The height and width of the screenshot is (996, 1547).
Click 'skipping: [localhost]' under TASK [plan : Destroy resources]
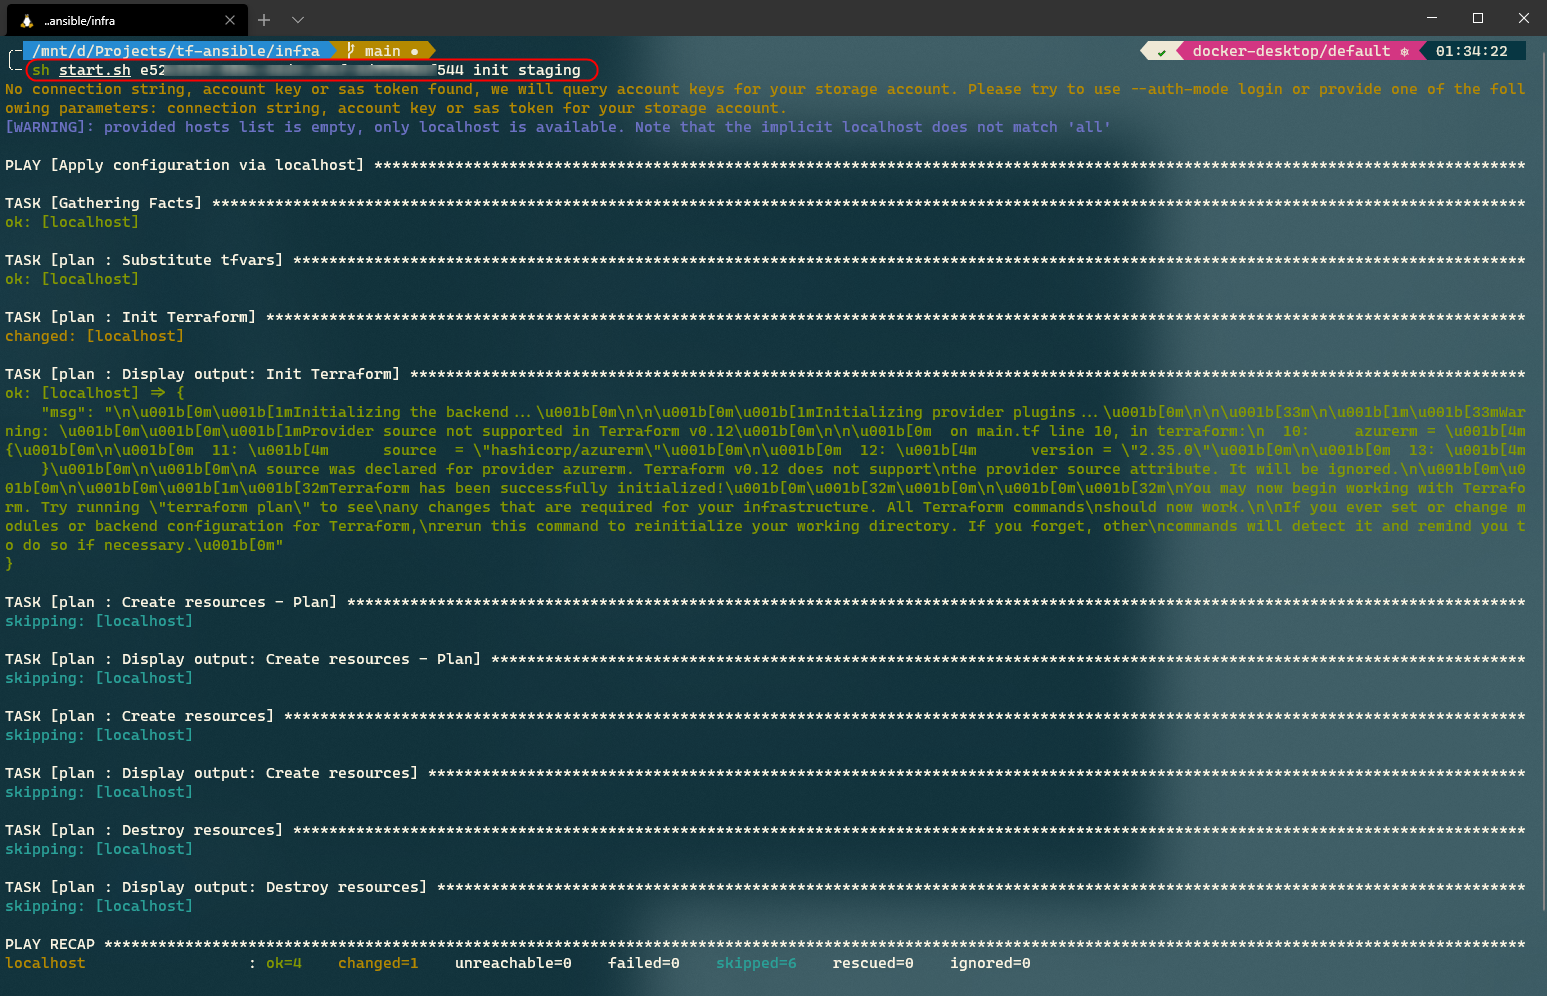(x=99, y=849)
